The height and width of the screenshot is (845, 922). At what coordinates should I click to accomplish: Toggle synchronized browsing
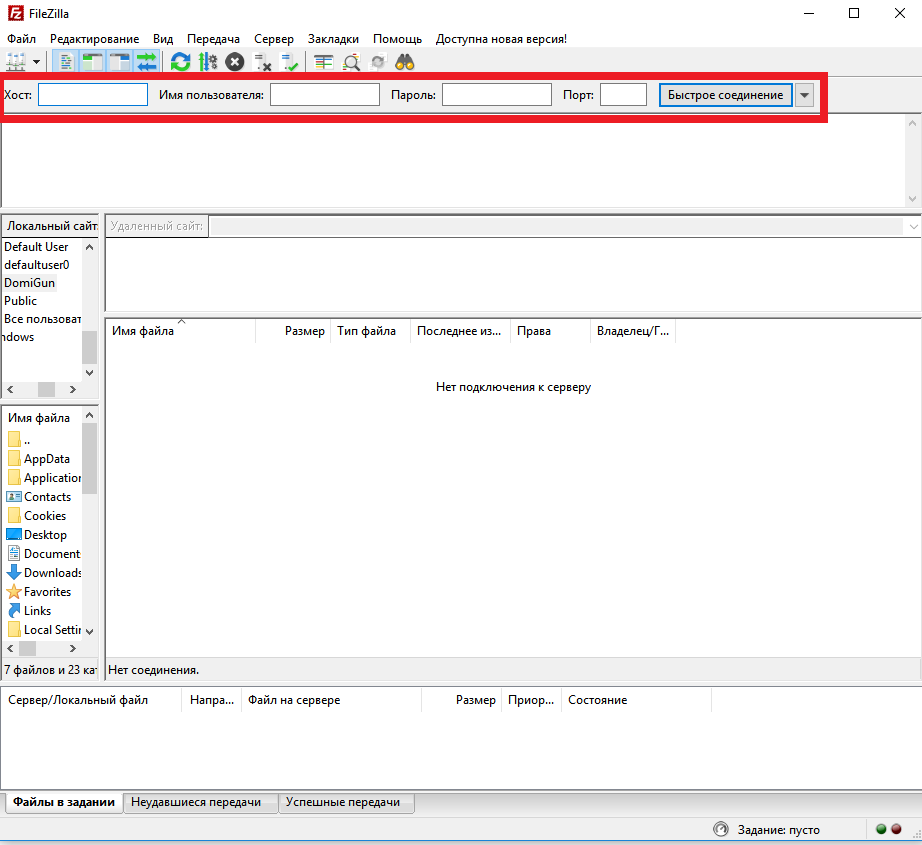pyautogui.click(x=378, y=62)
